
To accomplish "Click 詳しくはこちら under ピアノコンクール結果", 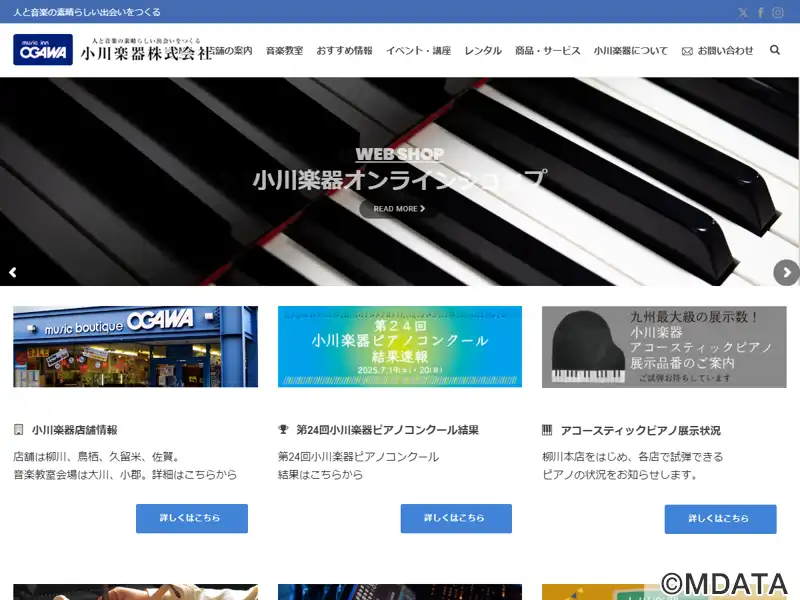I will click(456, 518).
